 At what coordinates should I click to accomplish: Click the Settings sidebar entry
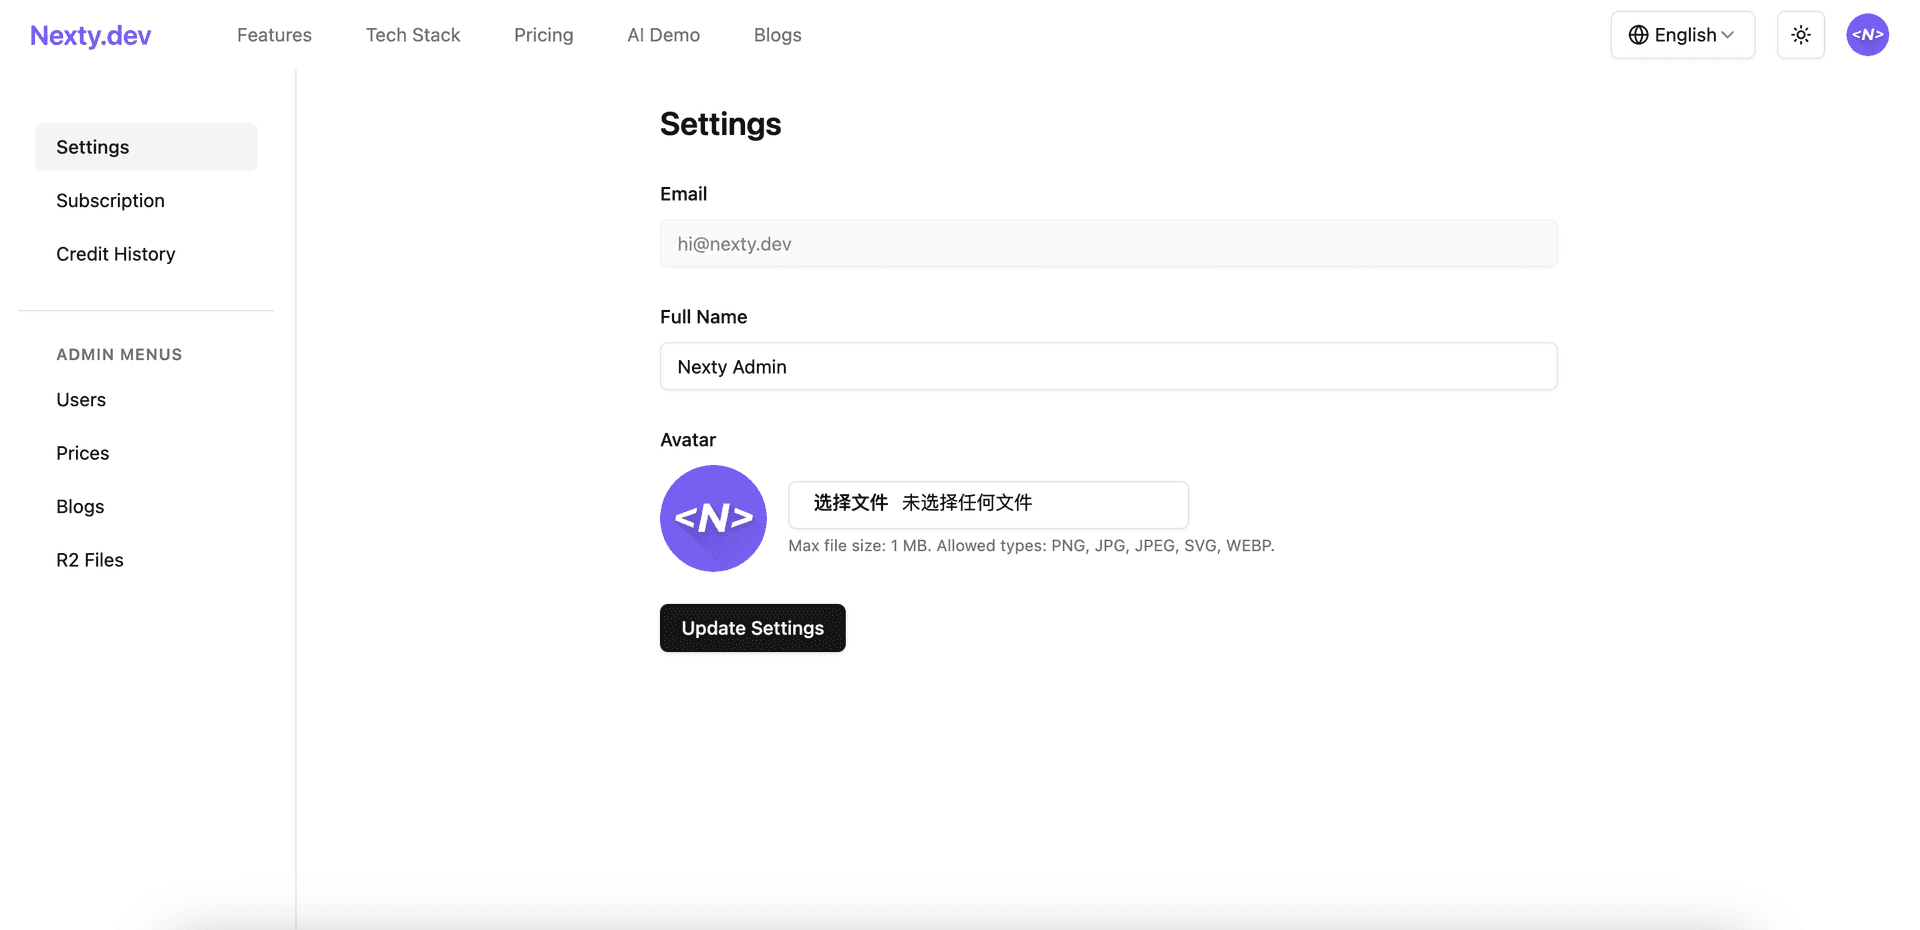tap(93, 146)
